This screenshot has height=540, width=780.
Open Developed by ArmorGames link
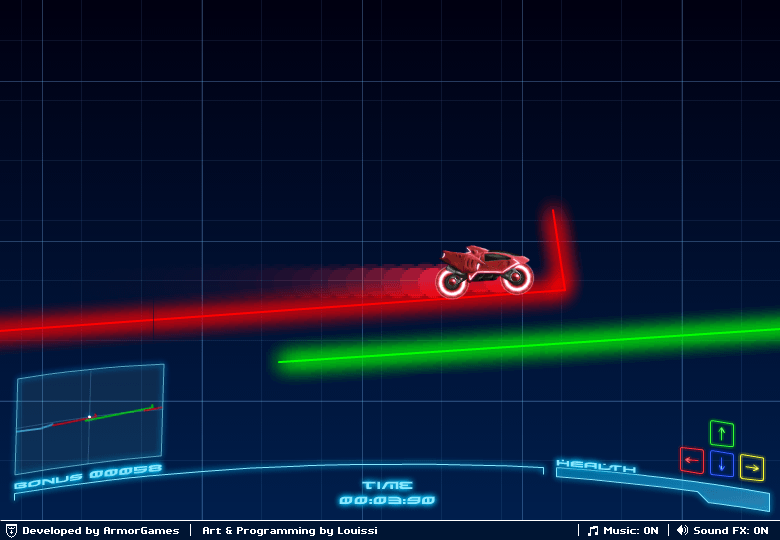tap(100, 531)
